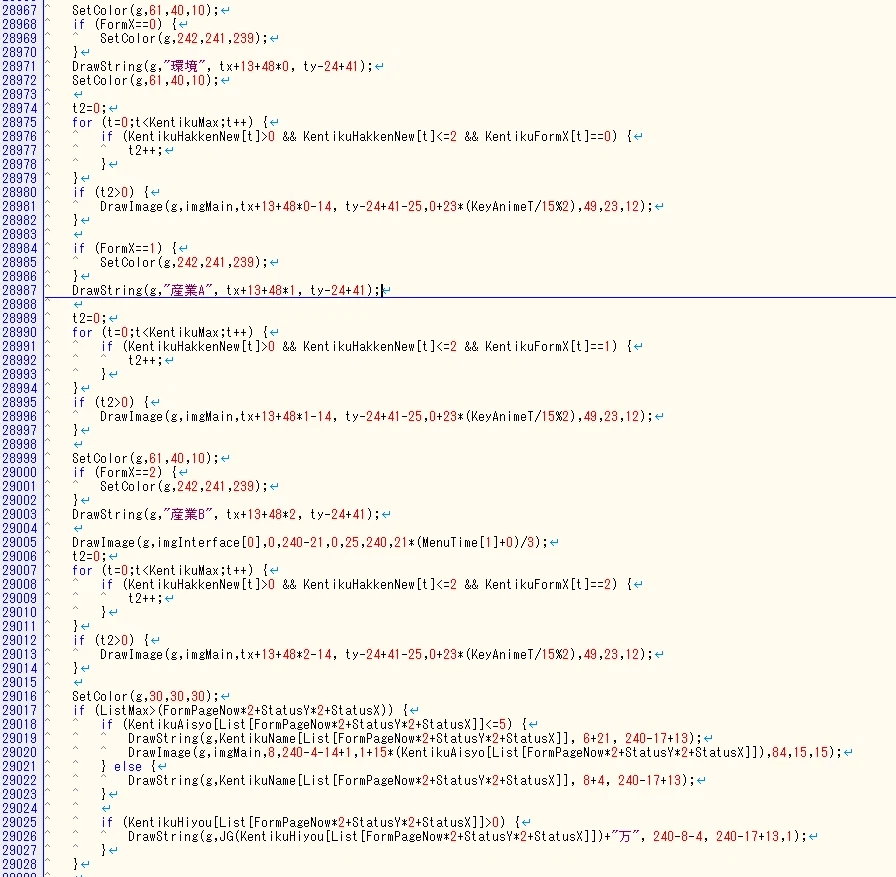Image resolution: width=896 pixels, height=877 pixels.
Task: Click SetColor(g,30,30,30) on line 29016
Action: [x=146, y=696]
